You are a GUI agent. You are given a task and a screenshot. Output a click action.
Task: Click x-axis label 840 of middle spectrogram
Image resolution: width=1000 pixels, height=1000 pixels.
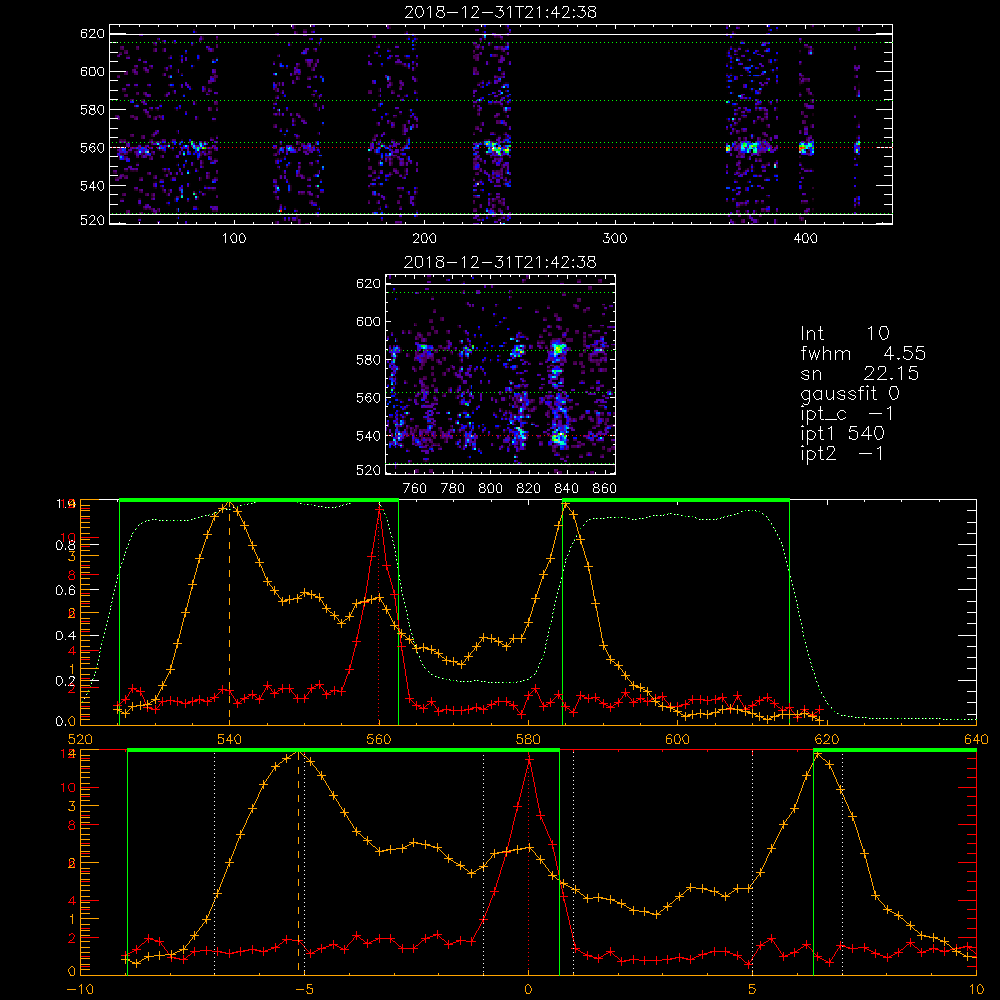[566, 488]
